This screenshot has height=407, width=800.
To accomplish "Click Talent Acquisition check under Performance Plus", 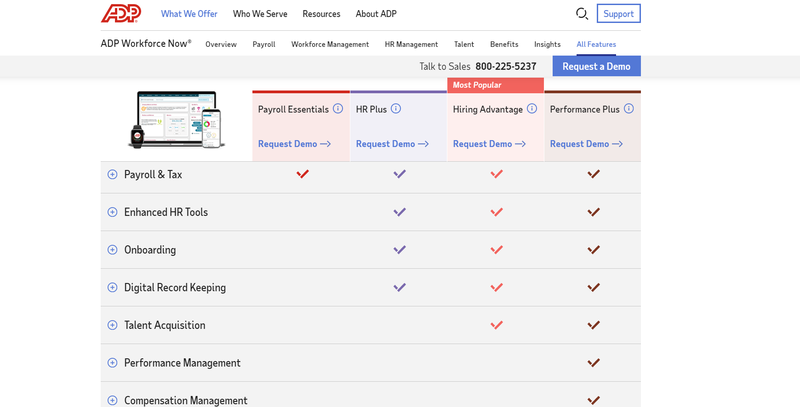I will click(x=593, y=325).
